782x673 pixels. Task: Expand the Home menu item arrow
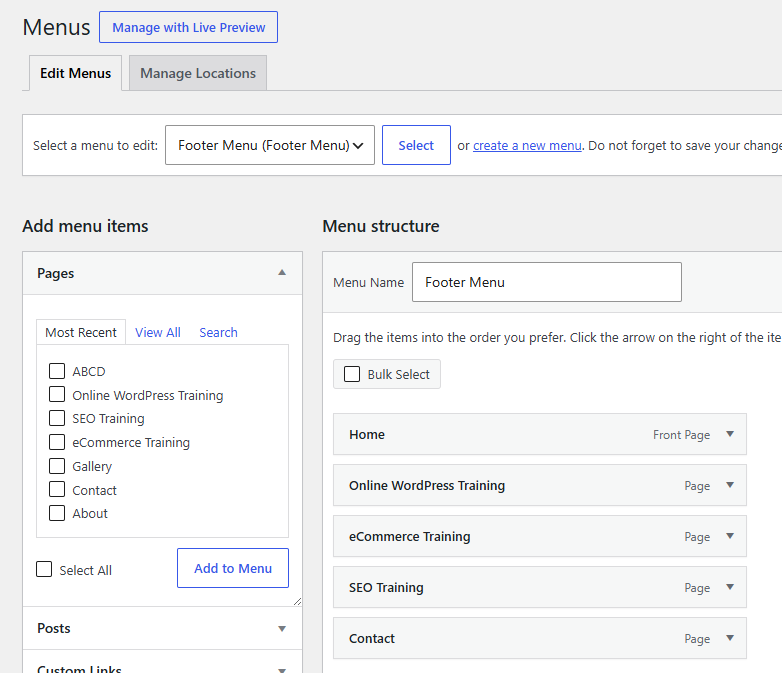[x=730, y=434]
